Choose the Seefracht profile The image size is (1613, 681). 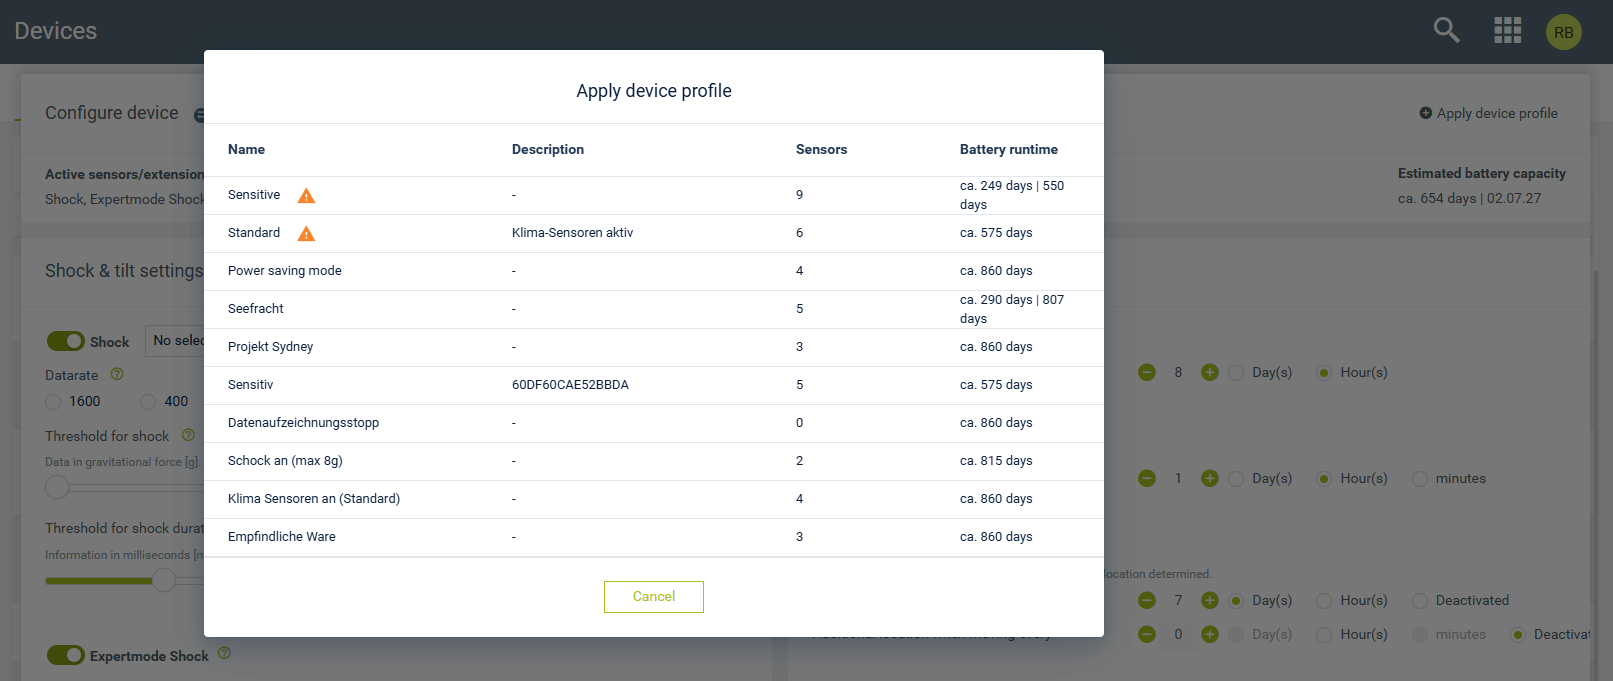coord(256,309)
